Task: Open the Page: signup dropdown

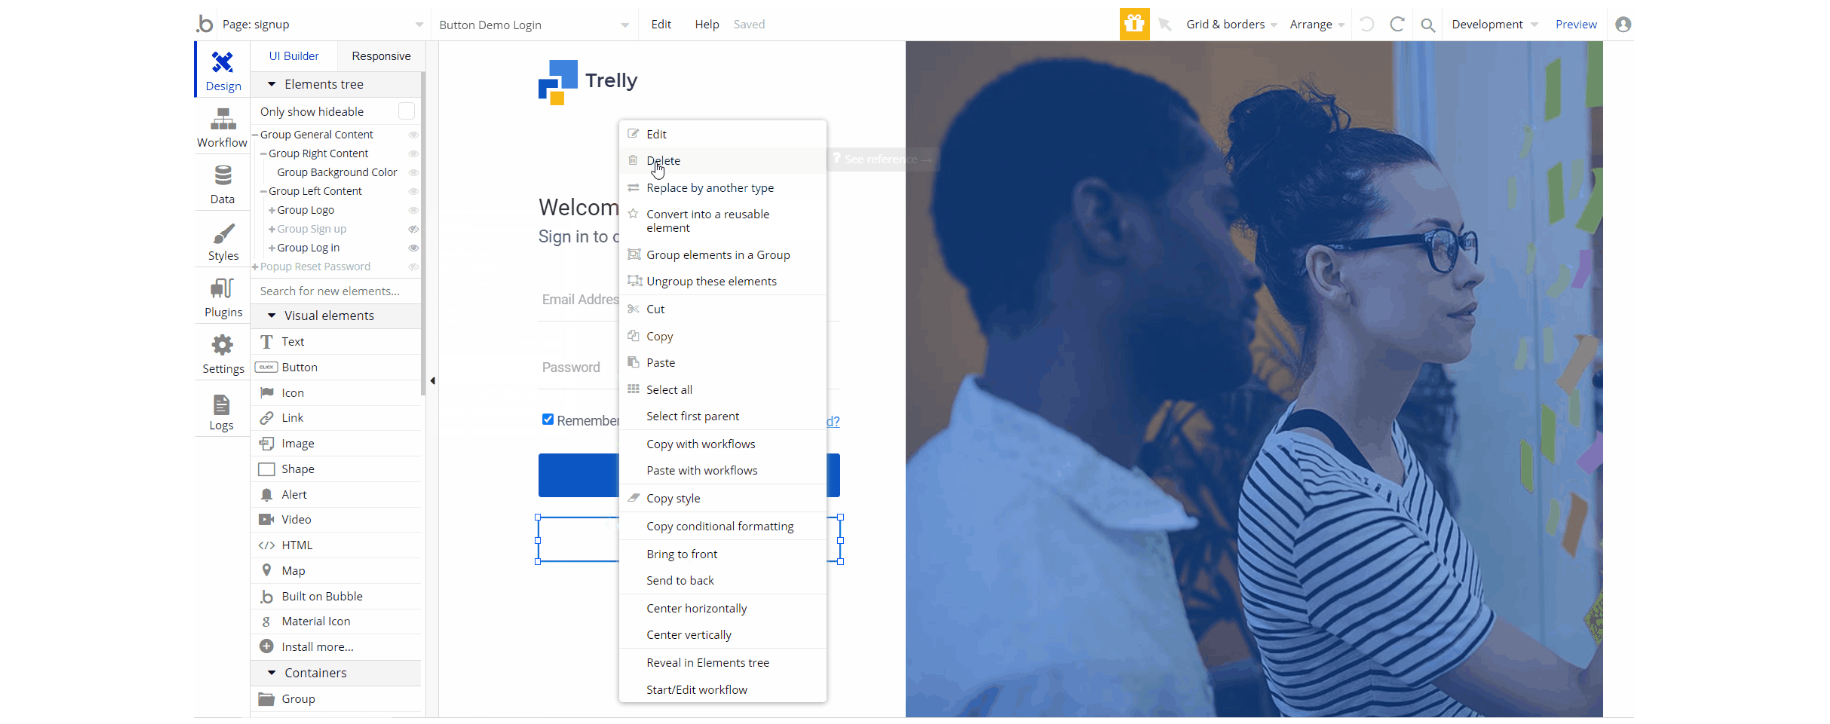Action: coord(323,24)
